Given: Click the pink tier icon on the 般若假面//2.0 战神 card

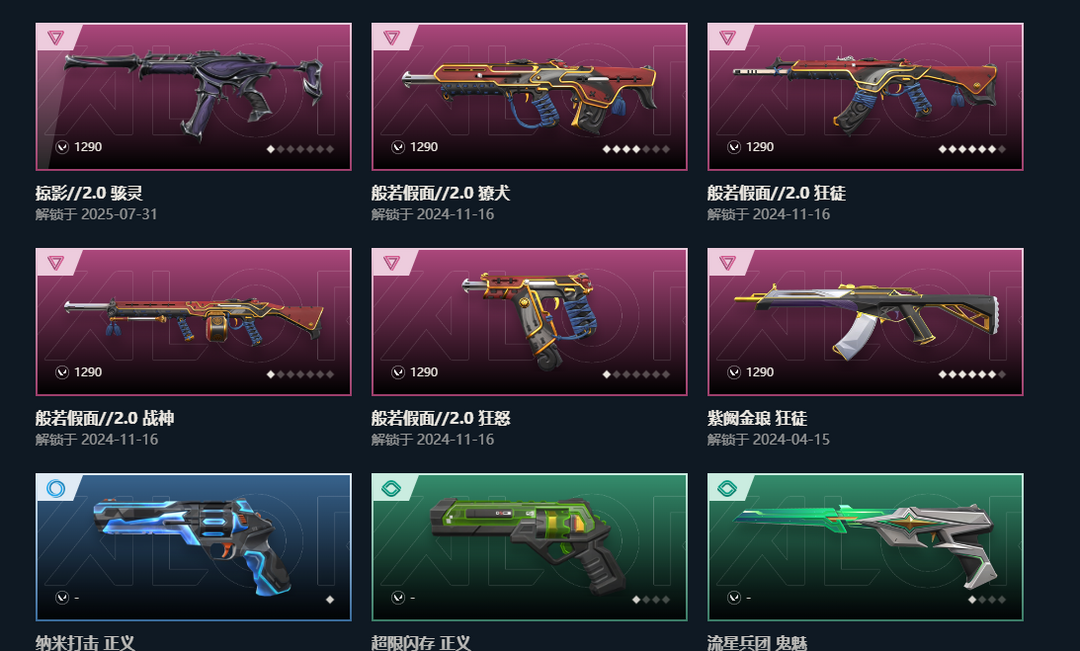Looking at the screenshot, I should tap(56, 263).
